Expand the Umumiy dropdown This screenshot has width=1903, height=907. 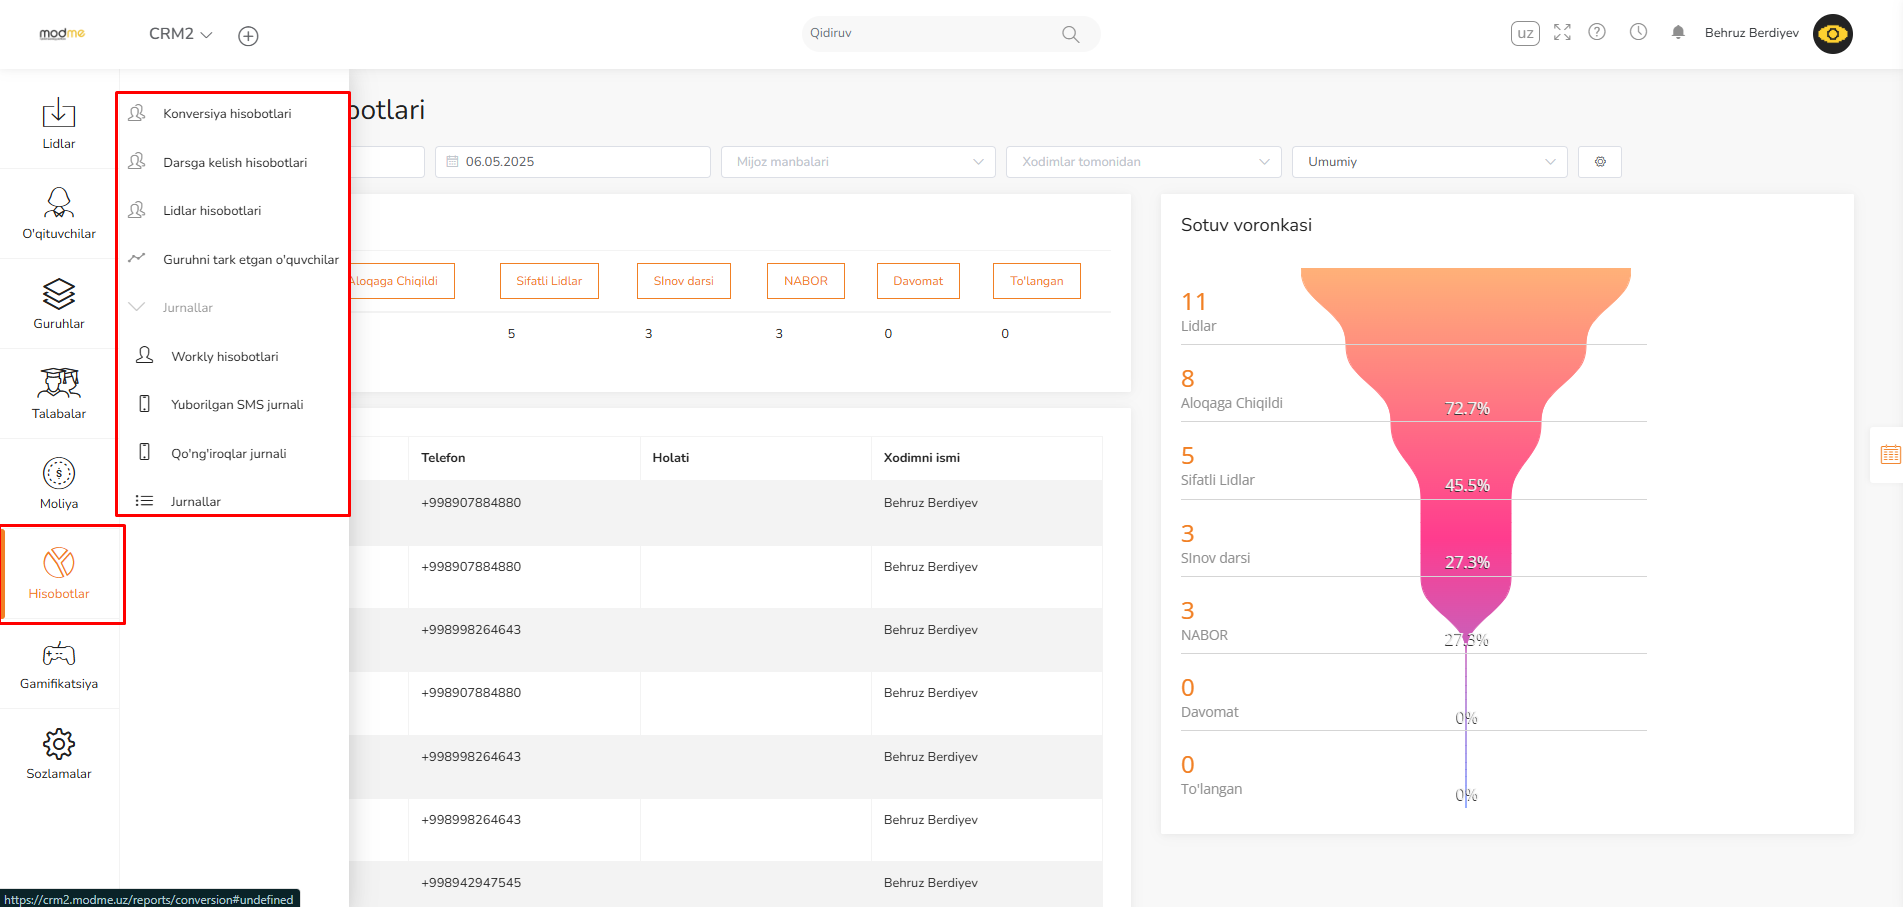click(1429, 162)
